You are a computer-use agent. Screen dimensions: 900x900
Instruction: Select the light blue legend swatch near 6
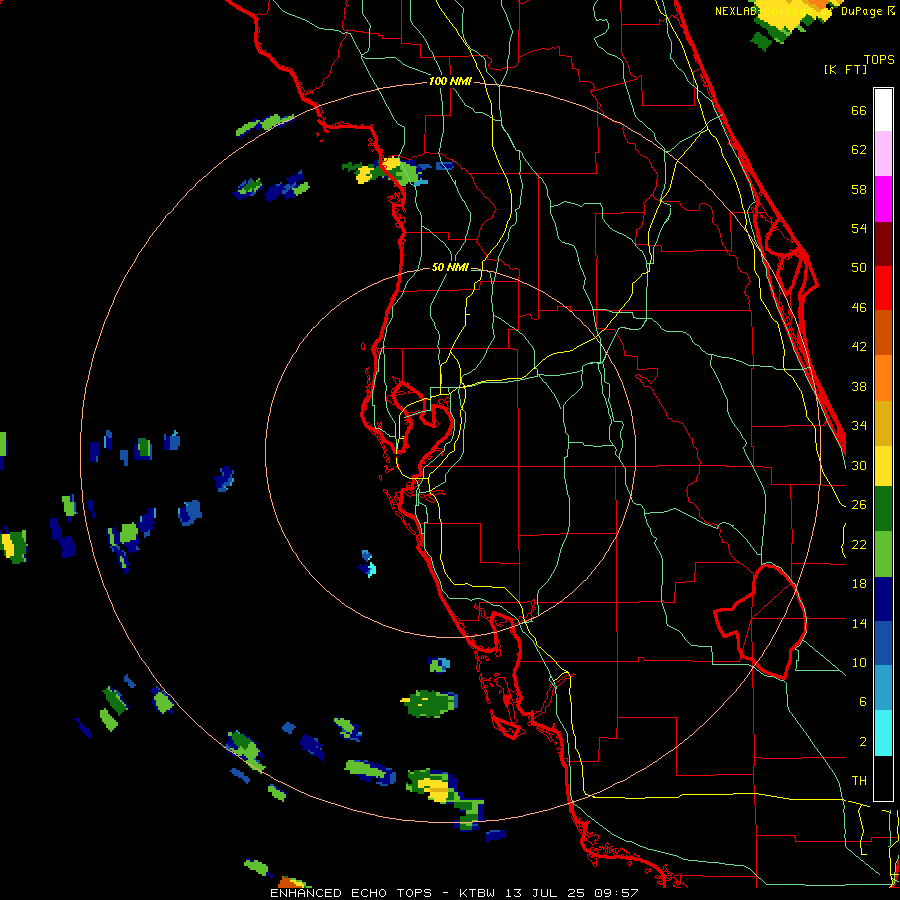pos(883,688)
